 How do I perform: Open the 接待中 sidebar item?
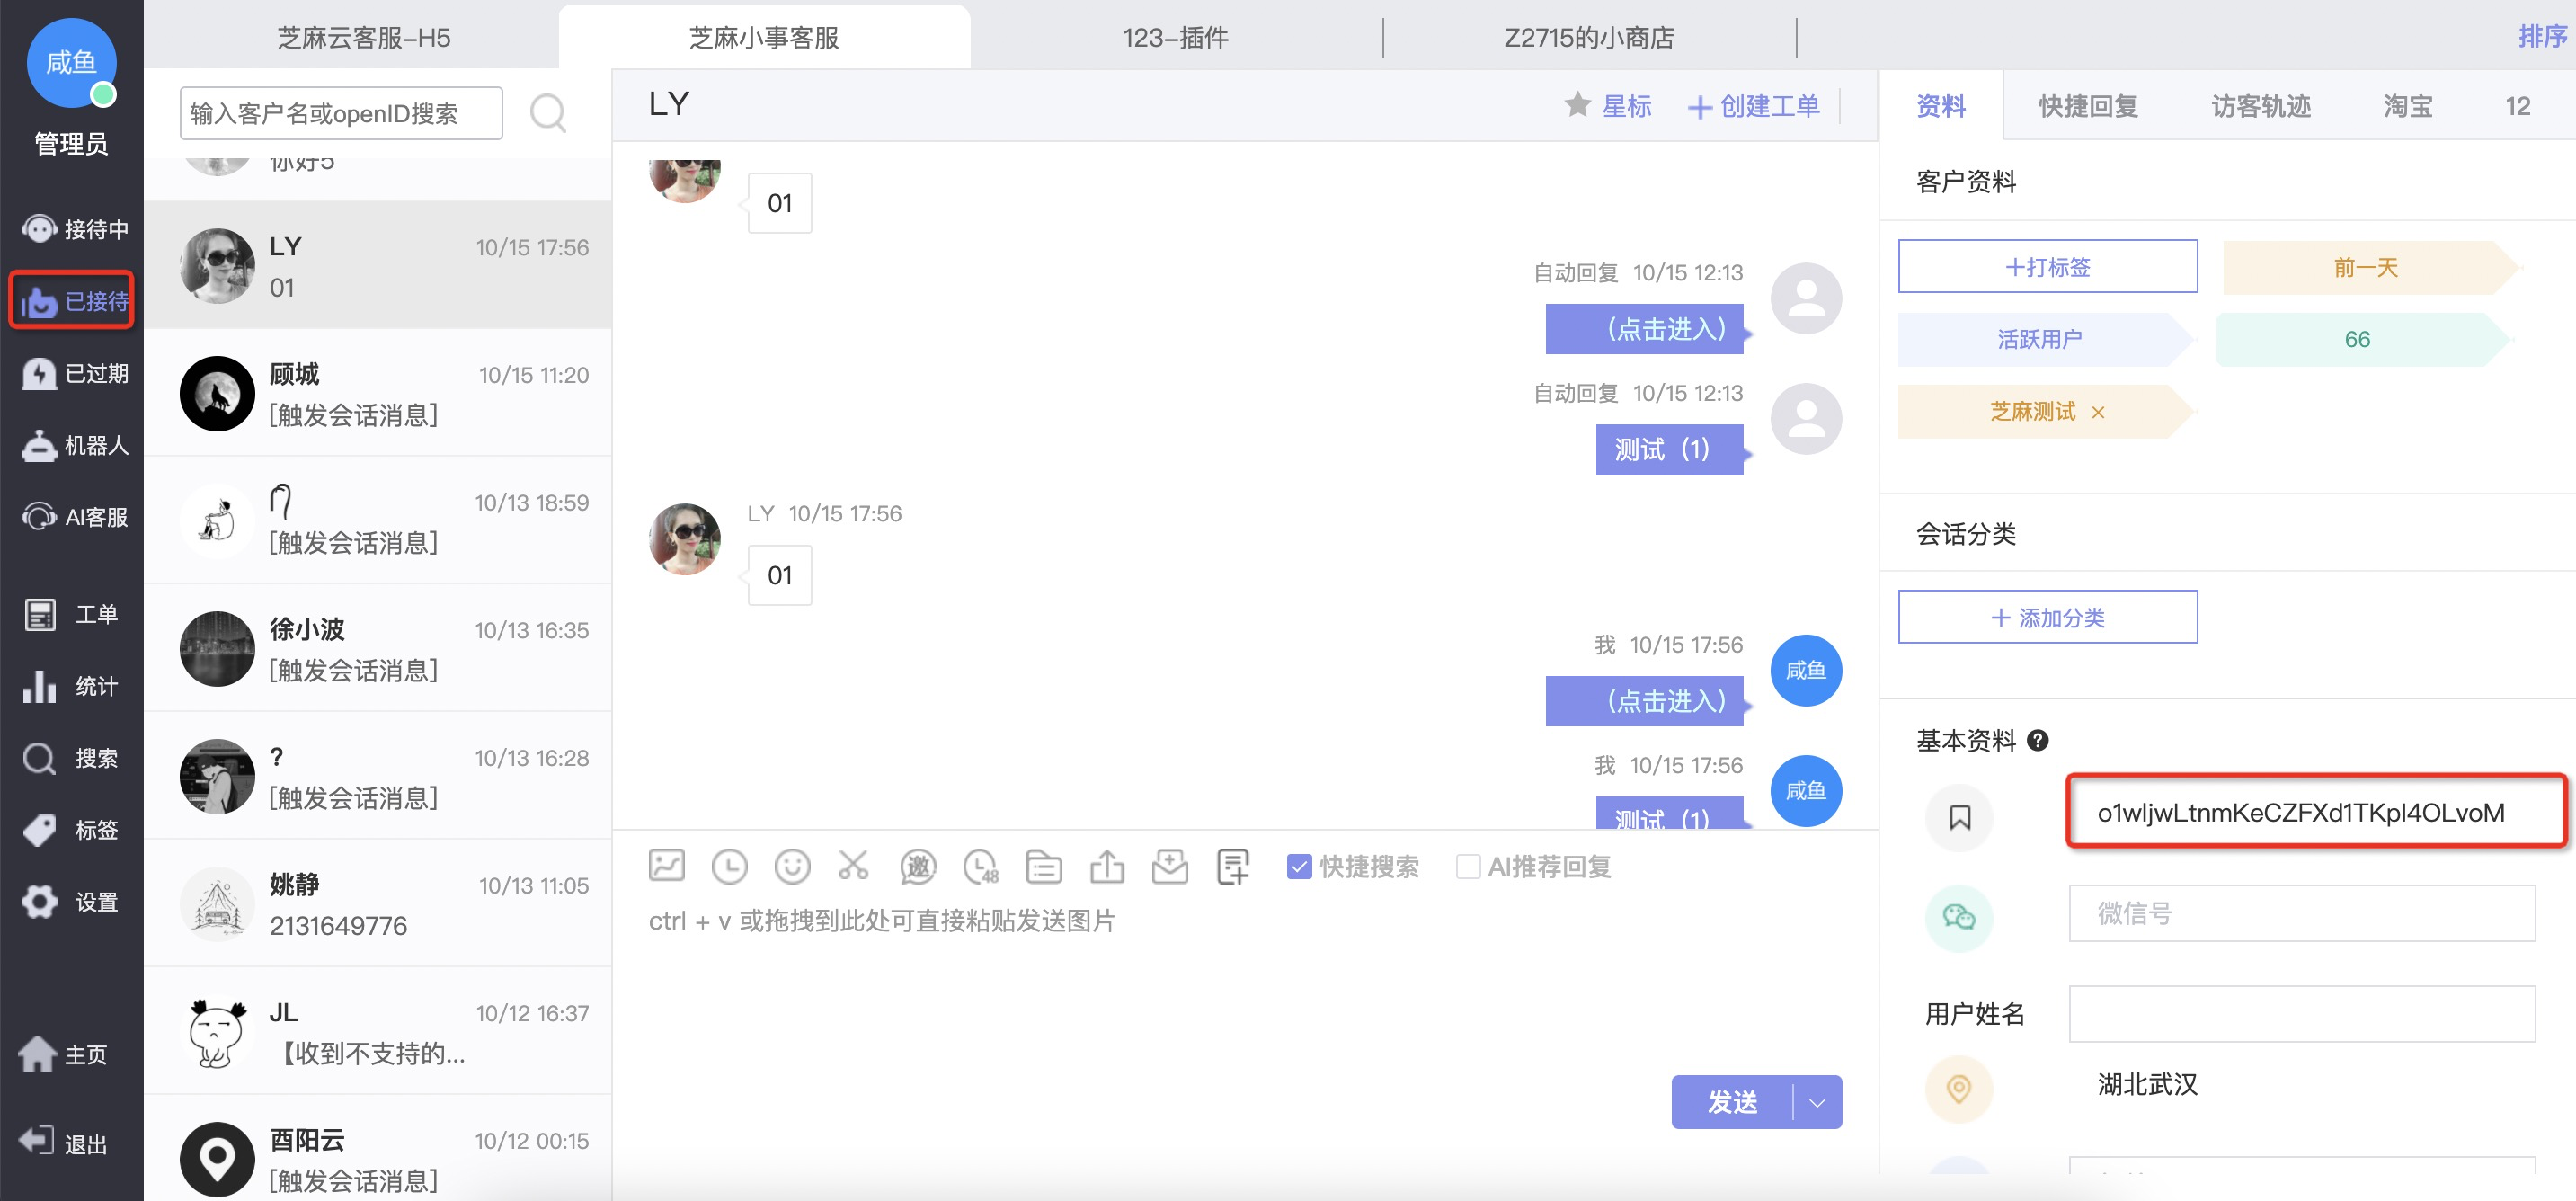(x=74, y=229)
